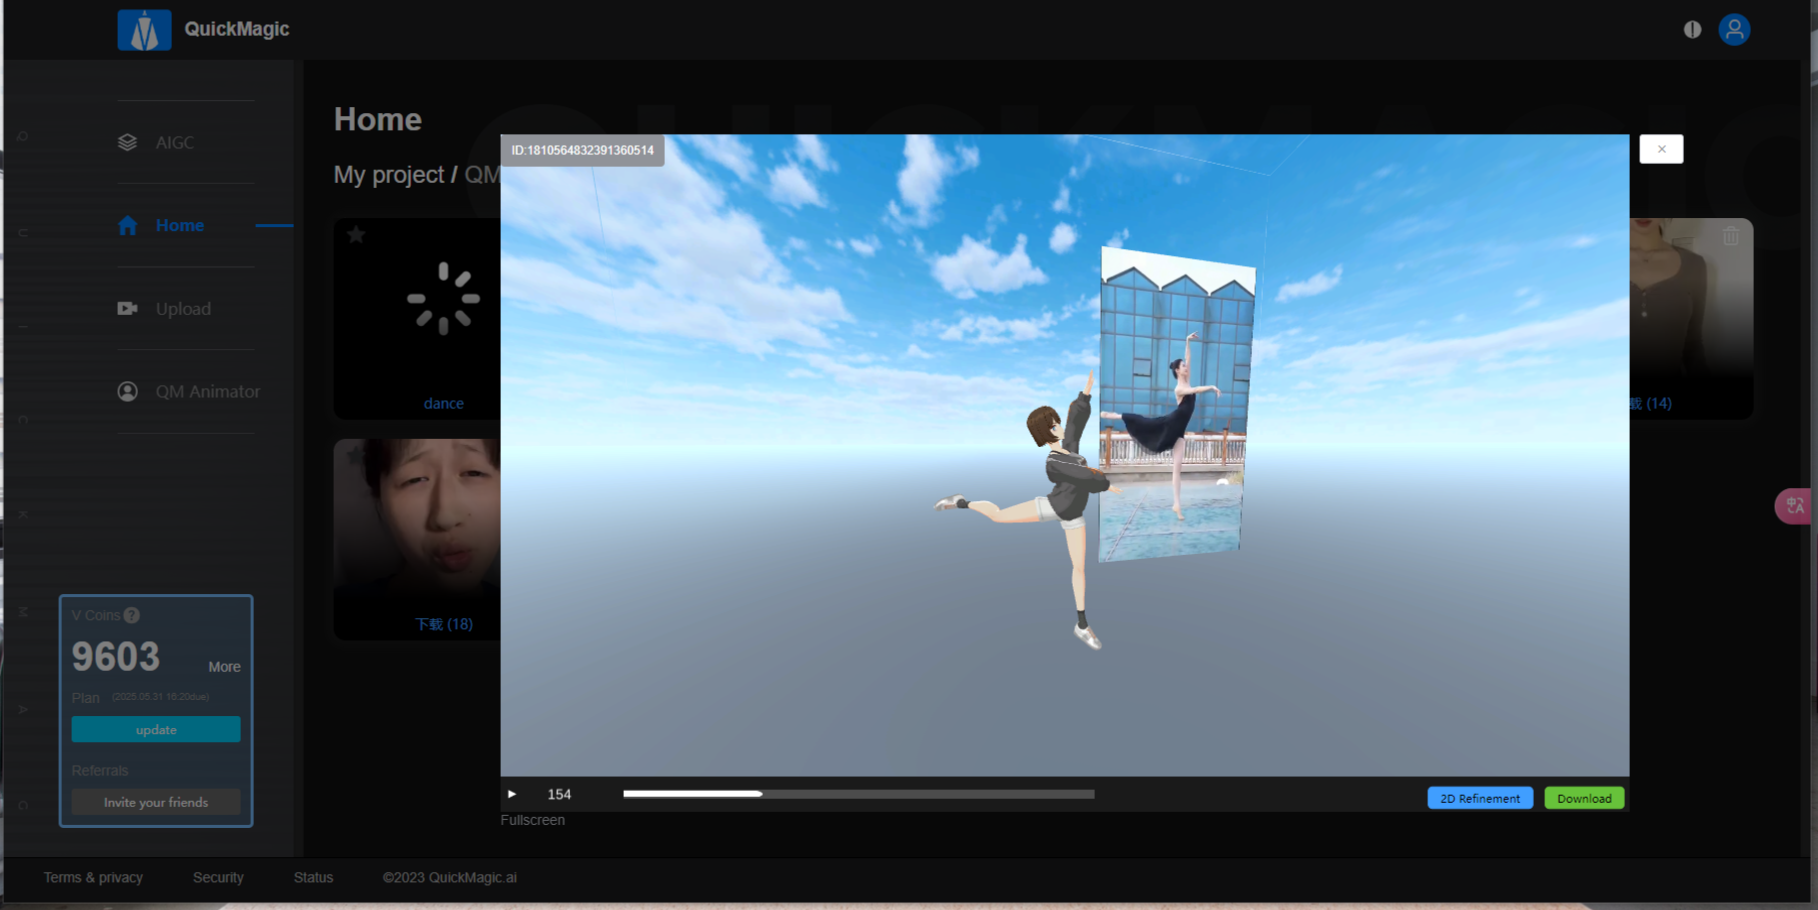Click the project ID label
The width and height of the screenshot is (1818, 910).
582,150
